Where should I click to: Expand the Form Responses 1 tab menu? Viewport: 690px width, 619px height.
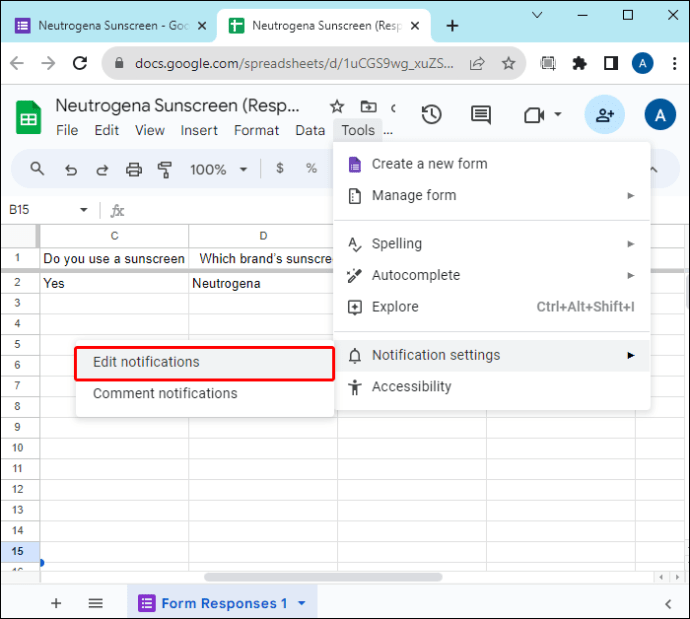tap(302, 603)
